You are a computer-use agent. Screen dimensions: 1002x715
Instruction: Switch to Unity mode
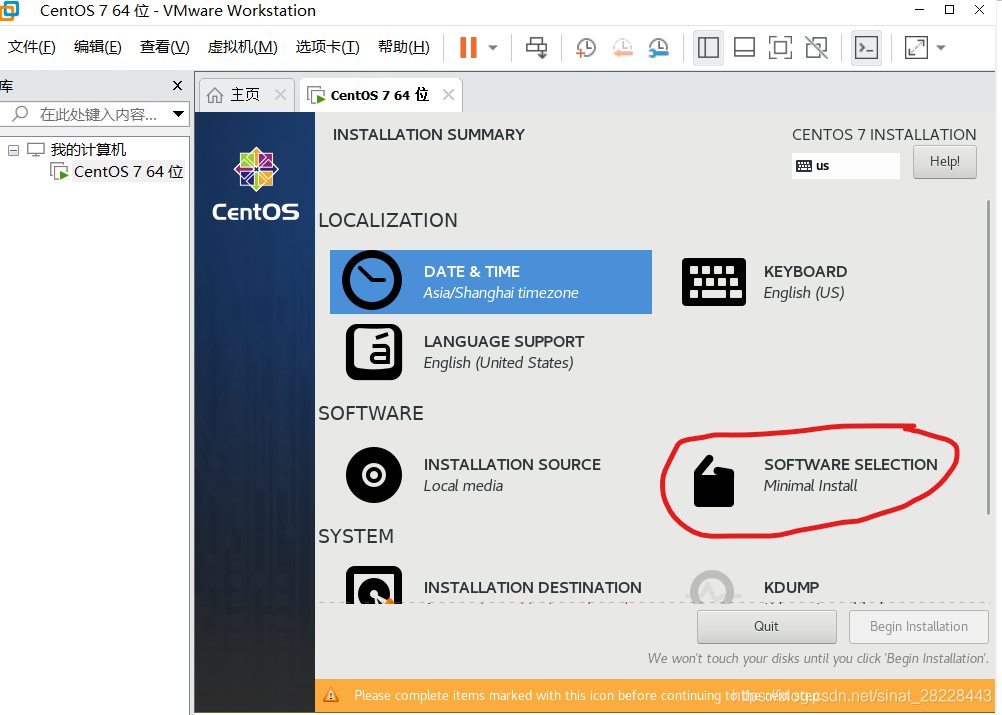tap(816, 47)
